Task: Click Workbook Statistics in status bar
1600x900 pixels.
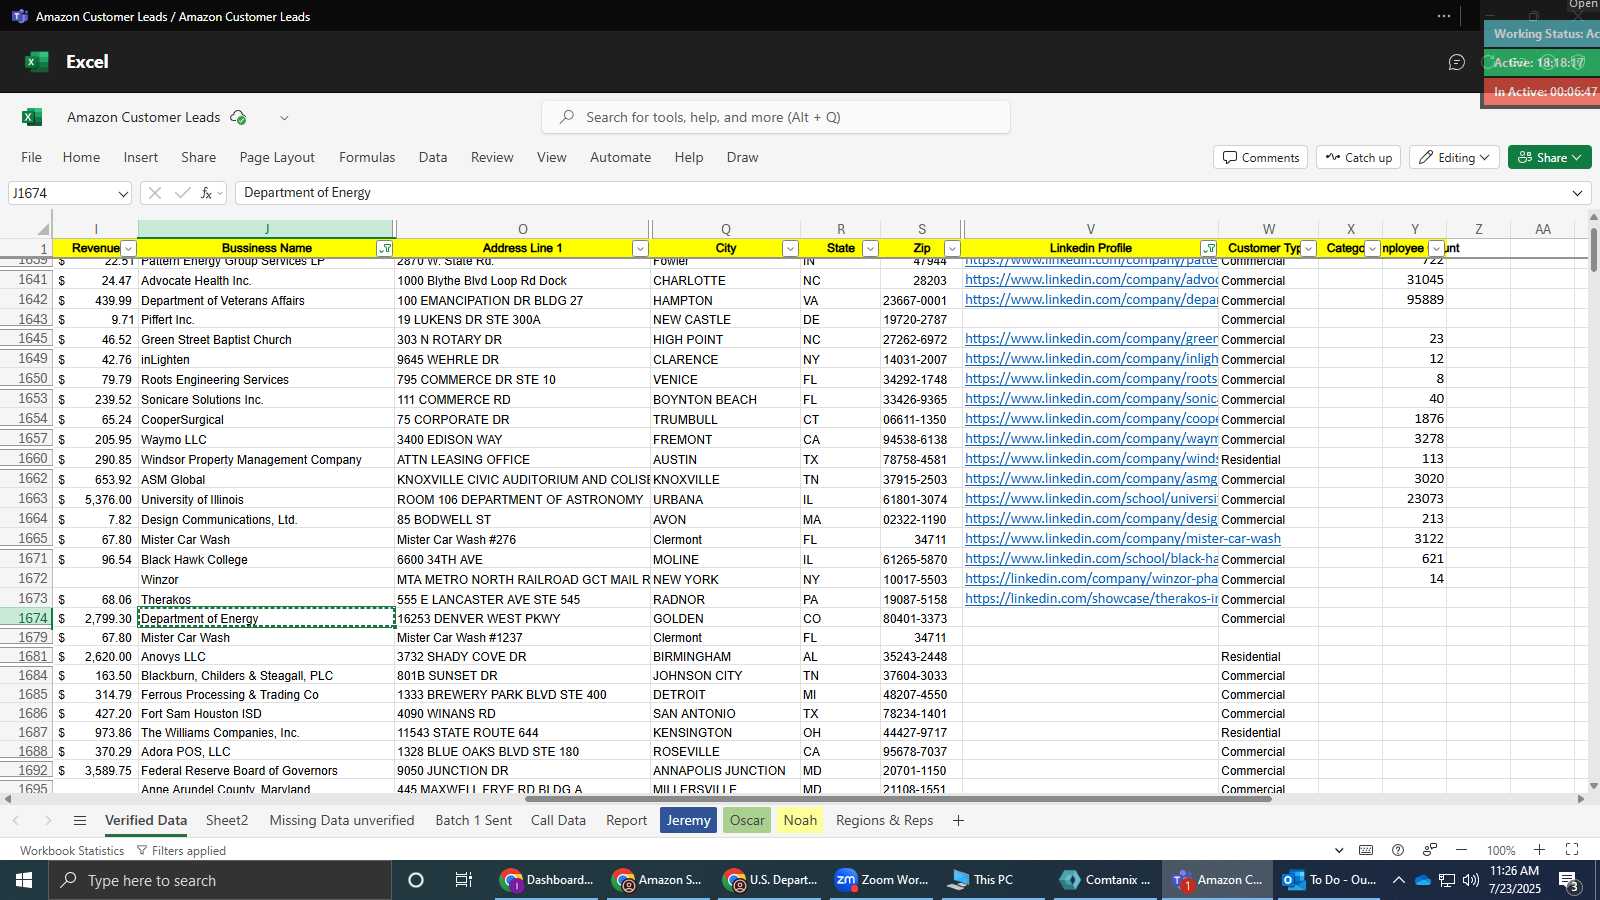Action: pos(72,851)
